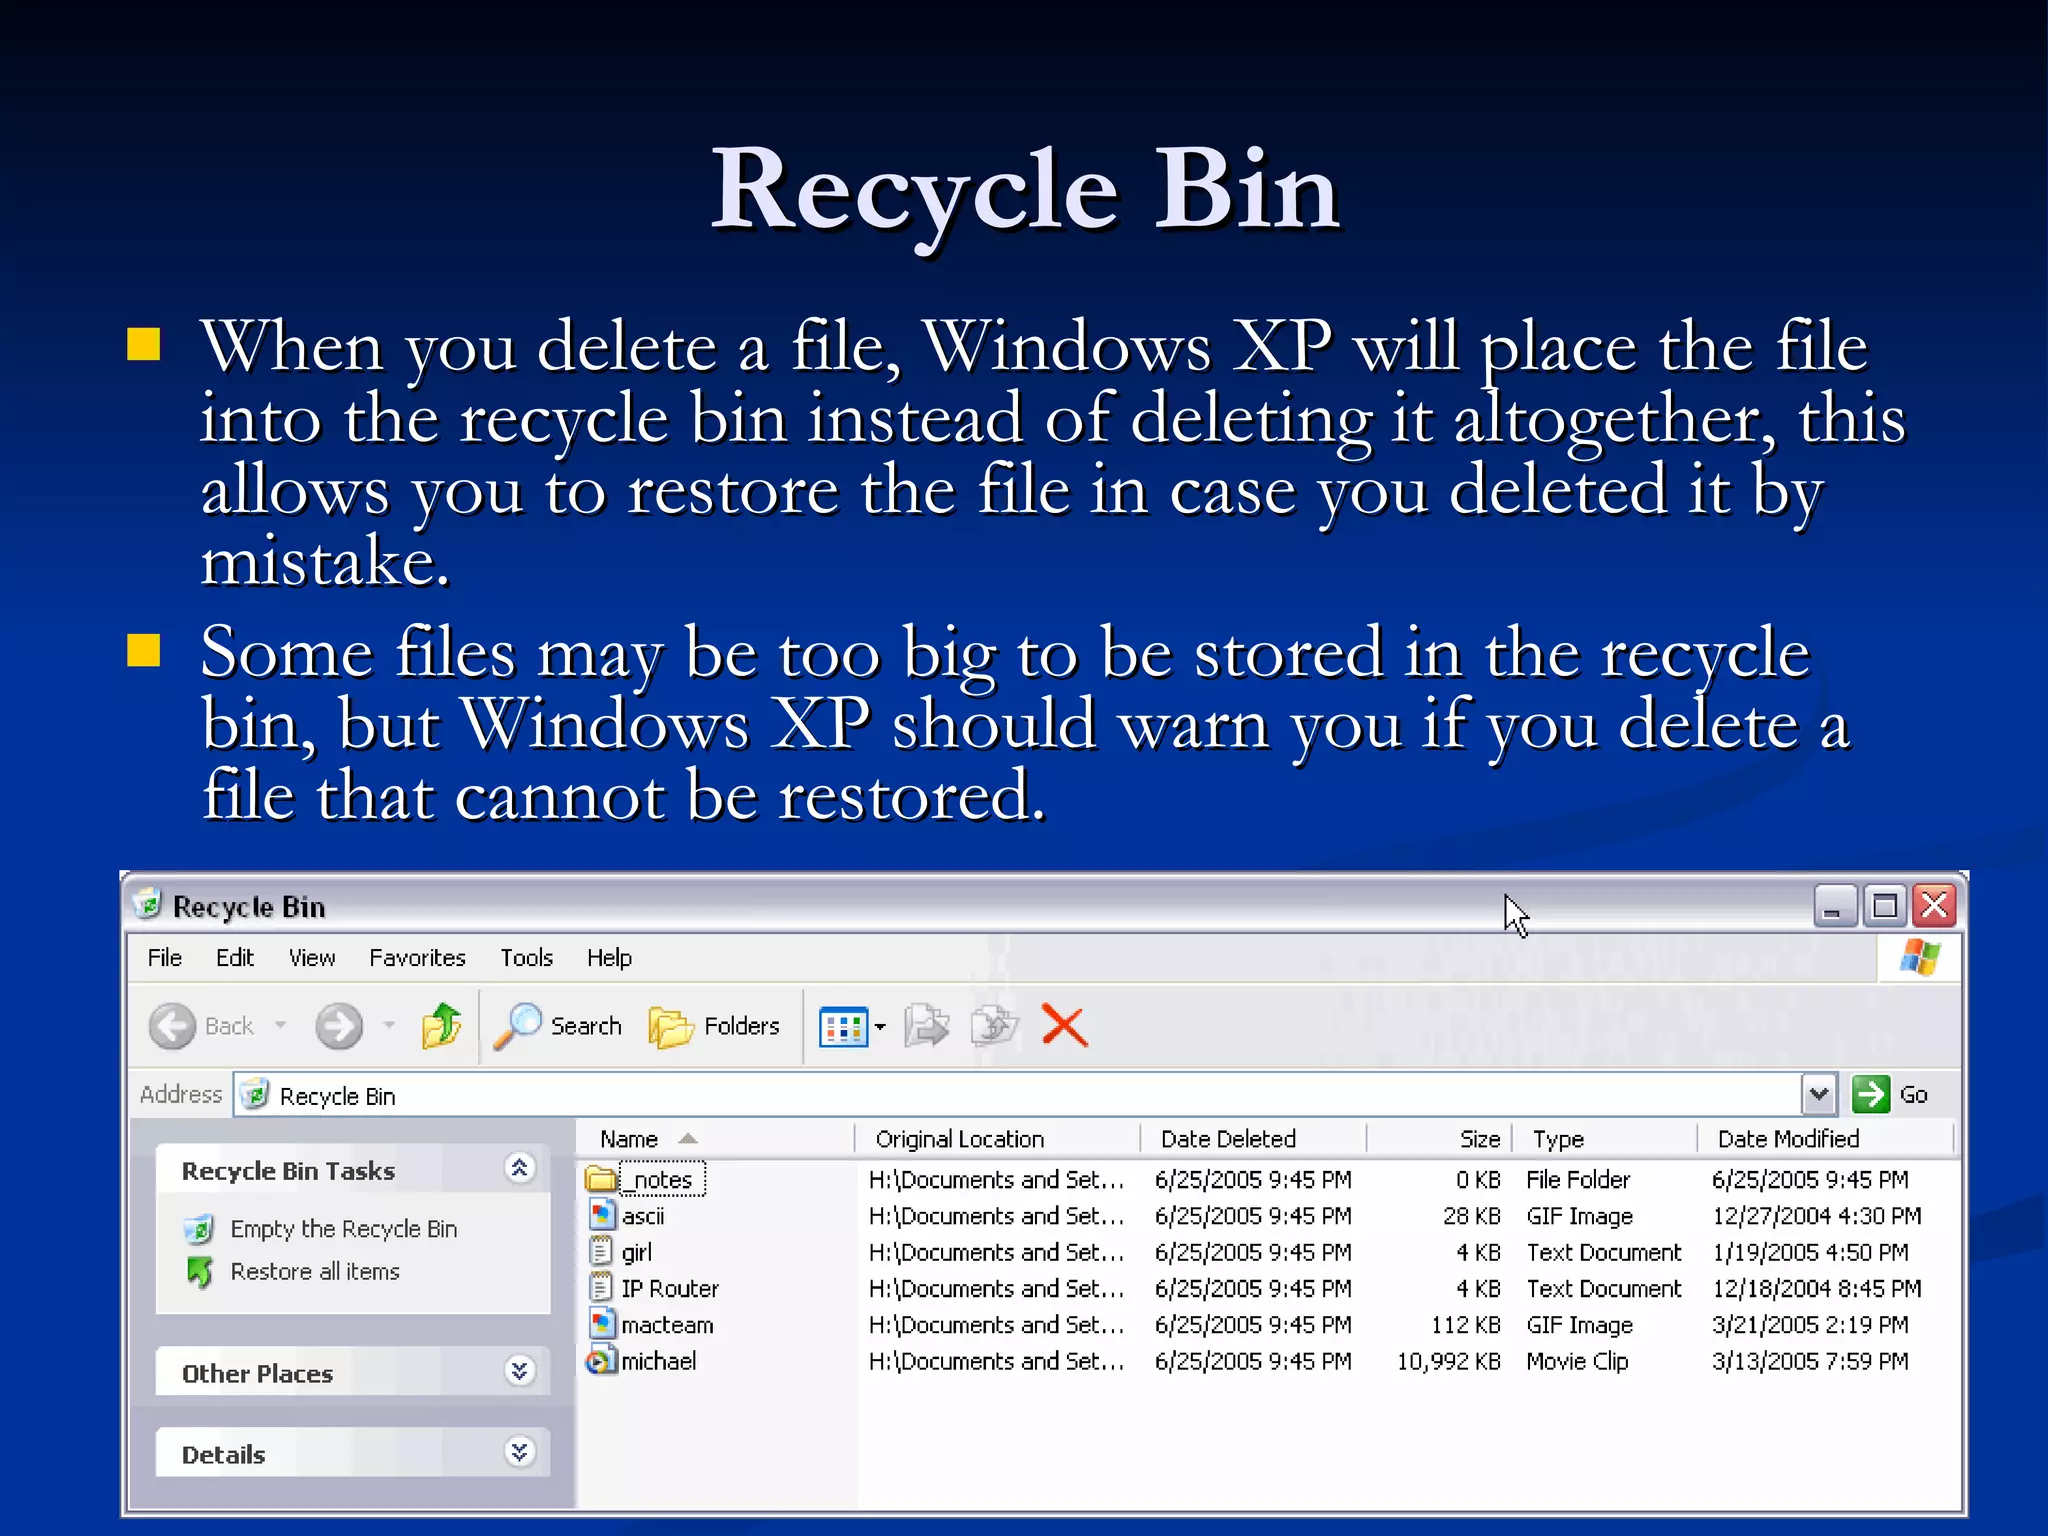Expand the Details panel
This screenshot has height=1536, width=2048.
coord(519,1451)
